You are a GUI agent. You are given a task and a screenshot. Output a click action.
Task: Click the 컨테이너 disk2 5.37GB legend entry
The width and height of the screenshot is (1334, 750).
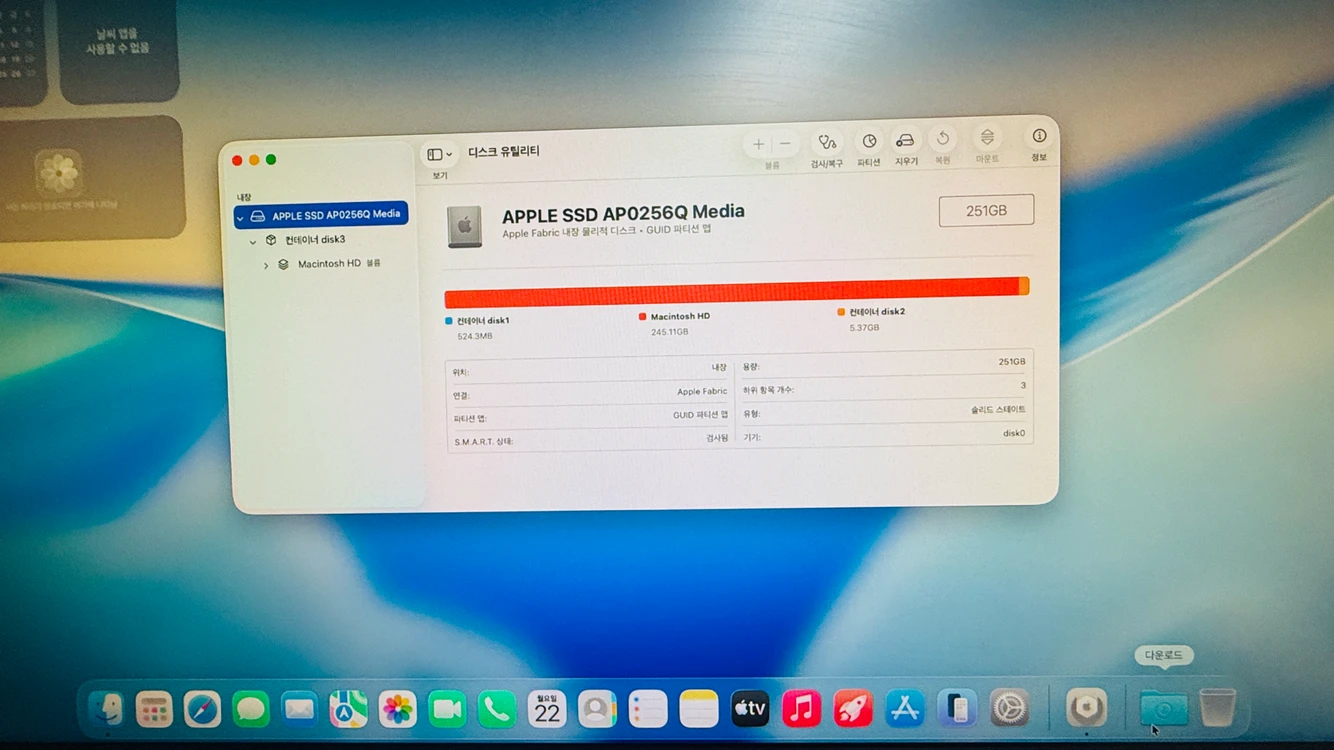pyautogui.click(x=871, y=319)
